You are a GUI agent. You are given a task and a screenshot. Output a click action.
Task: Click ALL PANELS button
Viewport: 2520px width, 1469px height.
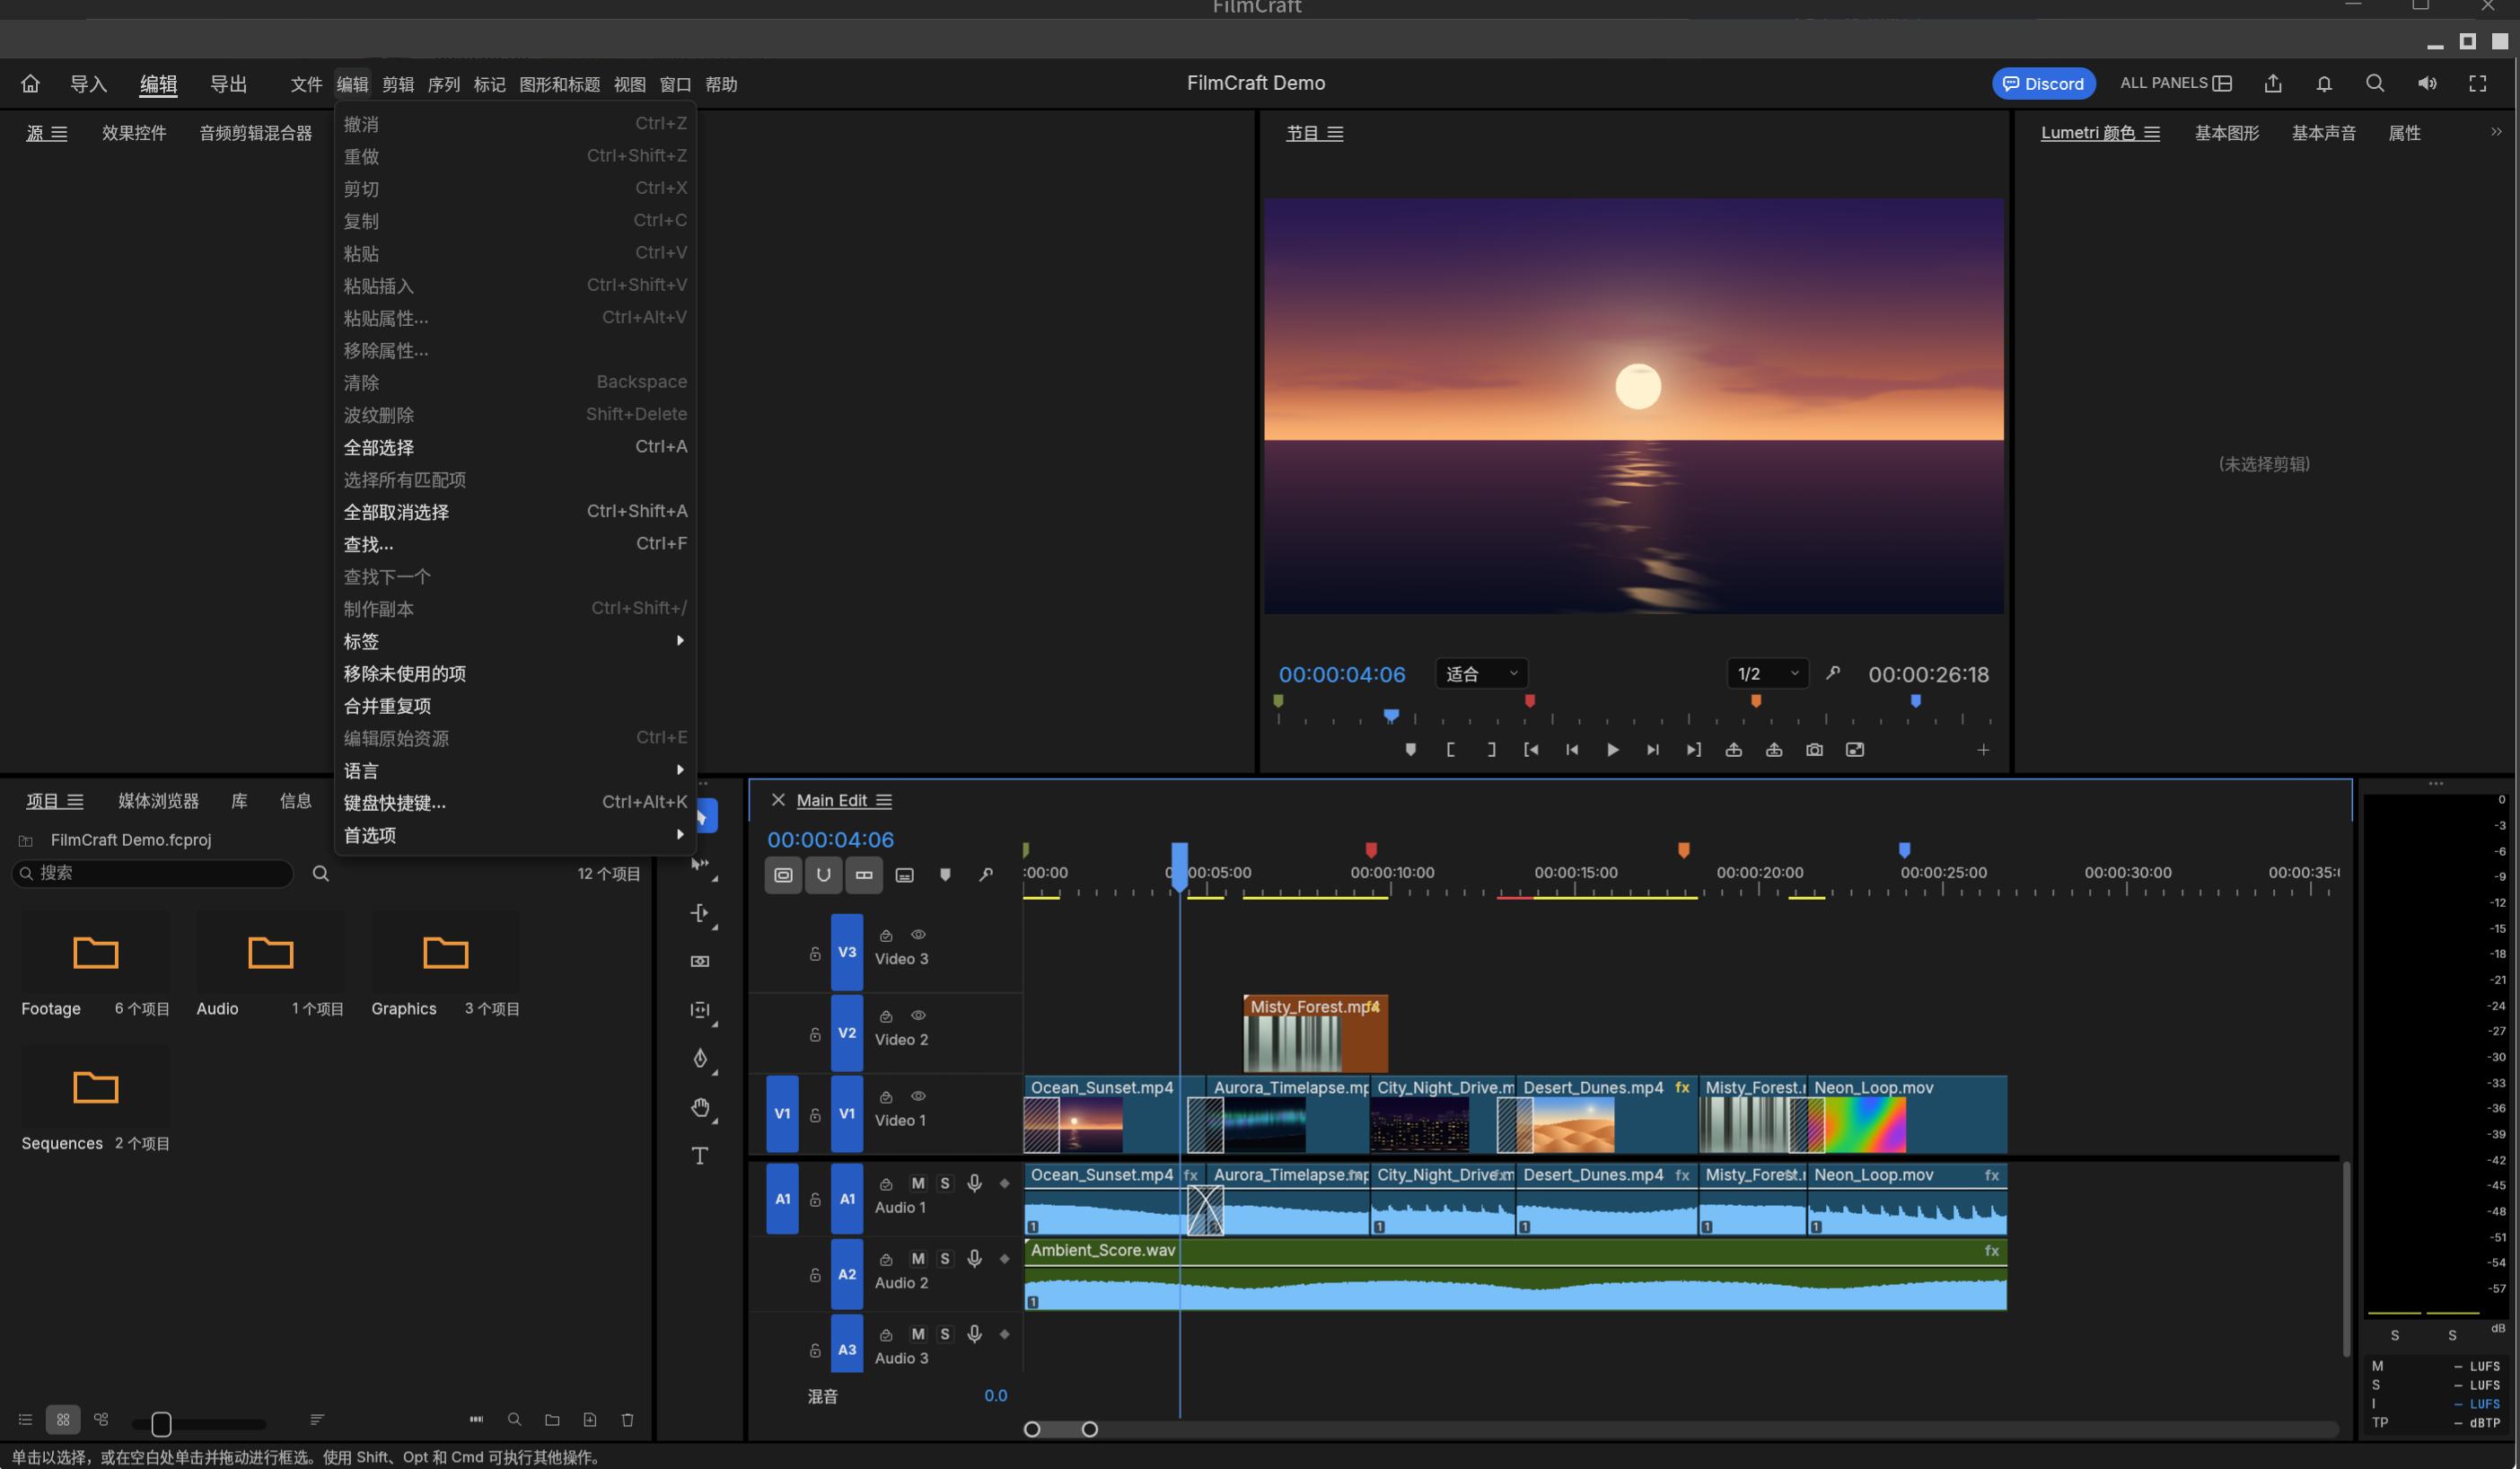[x=2176, y=84]
